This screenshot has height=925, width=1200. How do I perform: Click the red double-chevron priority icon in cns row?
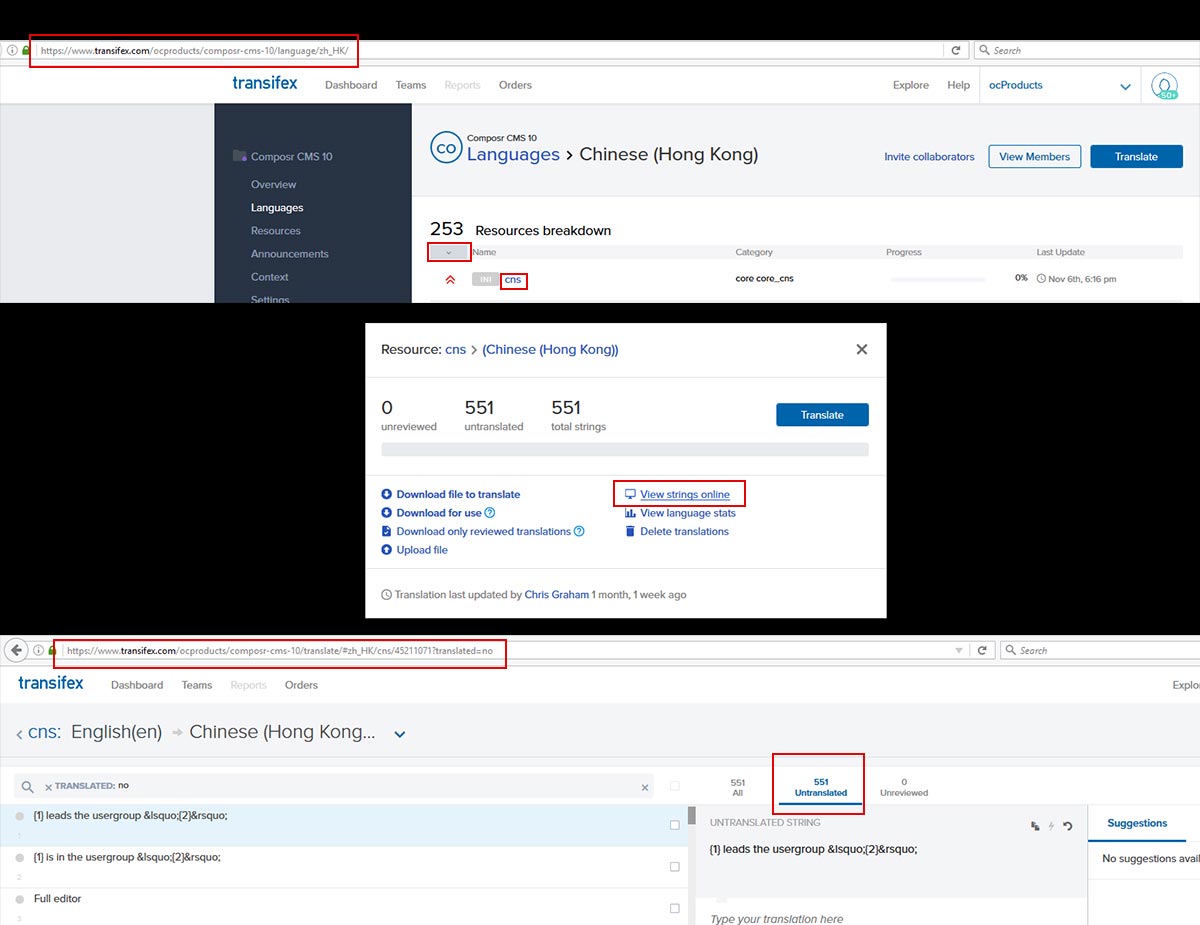pyautogui.click(x=450, y=279)
